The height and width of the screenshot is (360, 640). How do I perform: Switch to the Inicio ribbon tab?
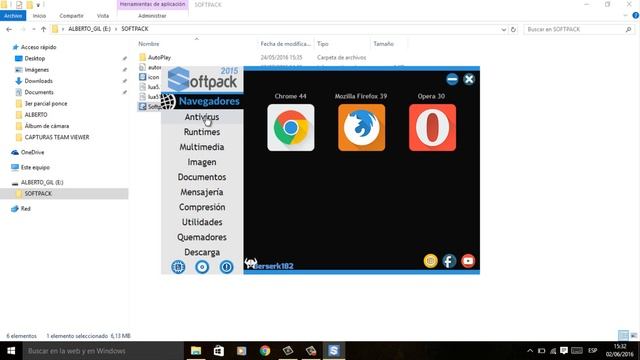coord(39,16)
